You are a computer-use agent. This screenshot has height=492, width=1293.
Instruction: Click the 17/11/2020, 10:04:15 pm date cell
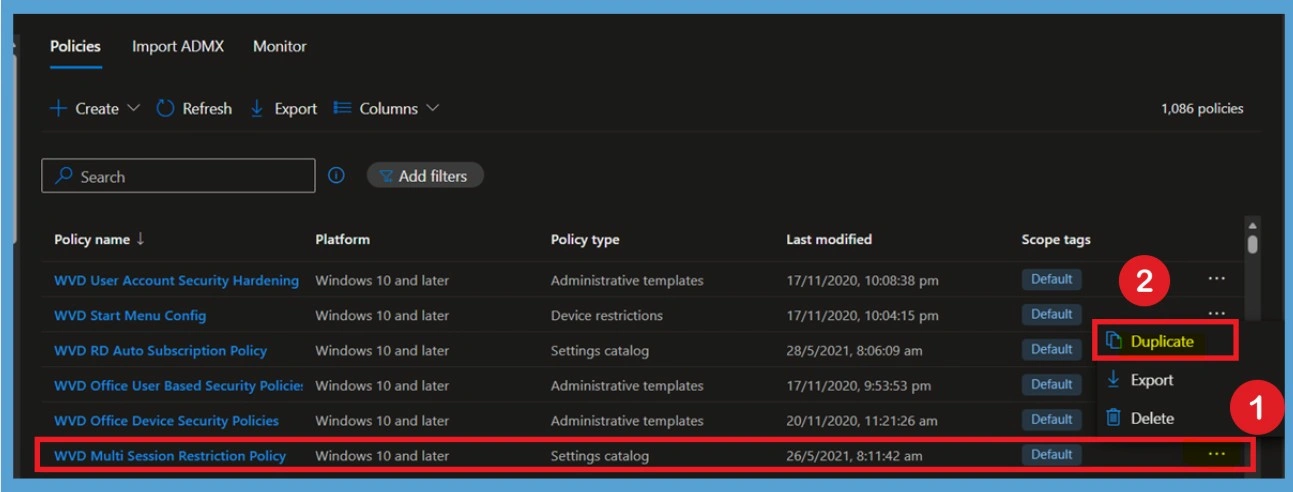click(862, 315)
